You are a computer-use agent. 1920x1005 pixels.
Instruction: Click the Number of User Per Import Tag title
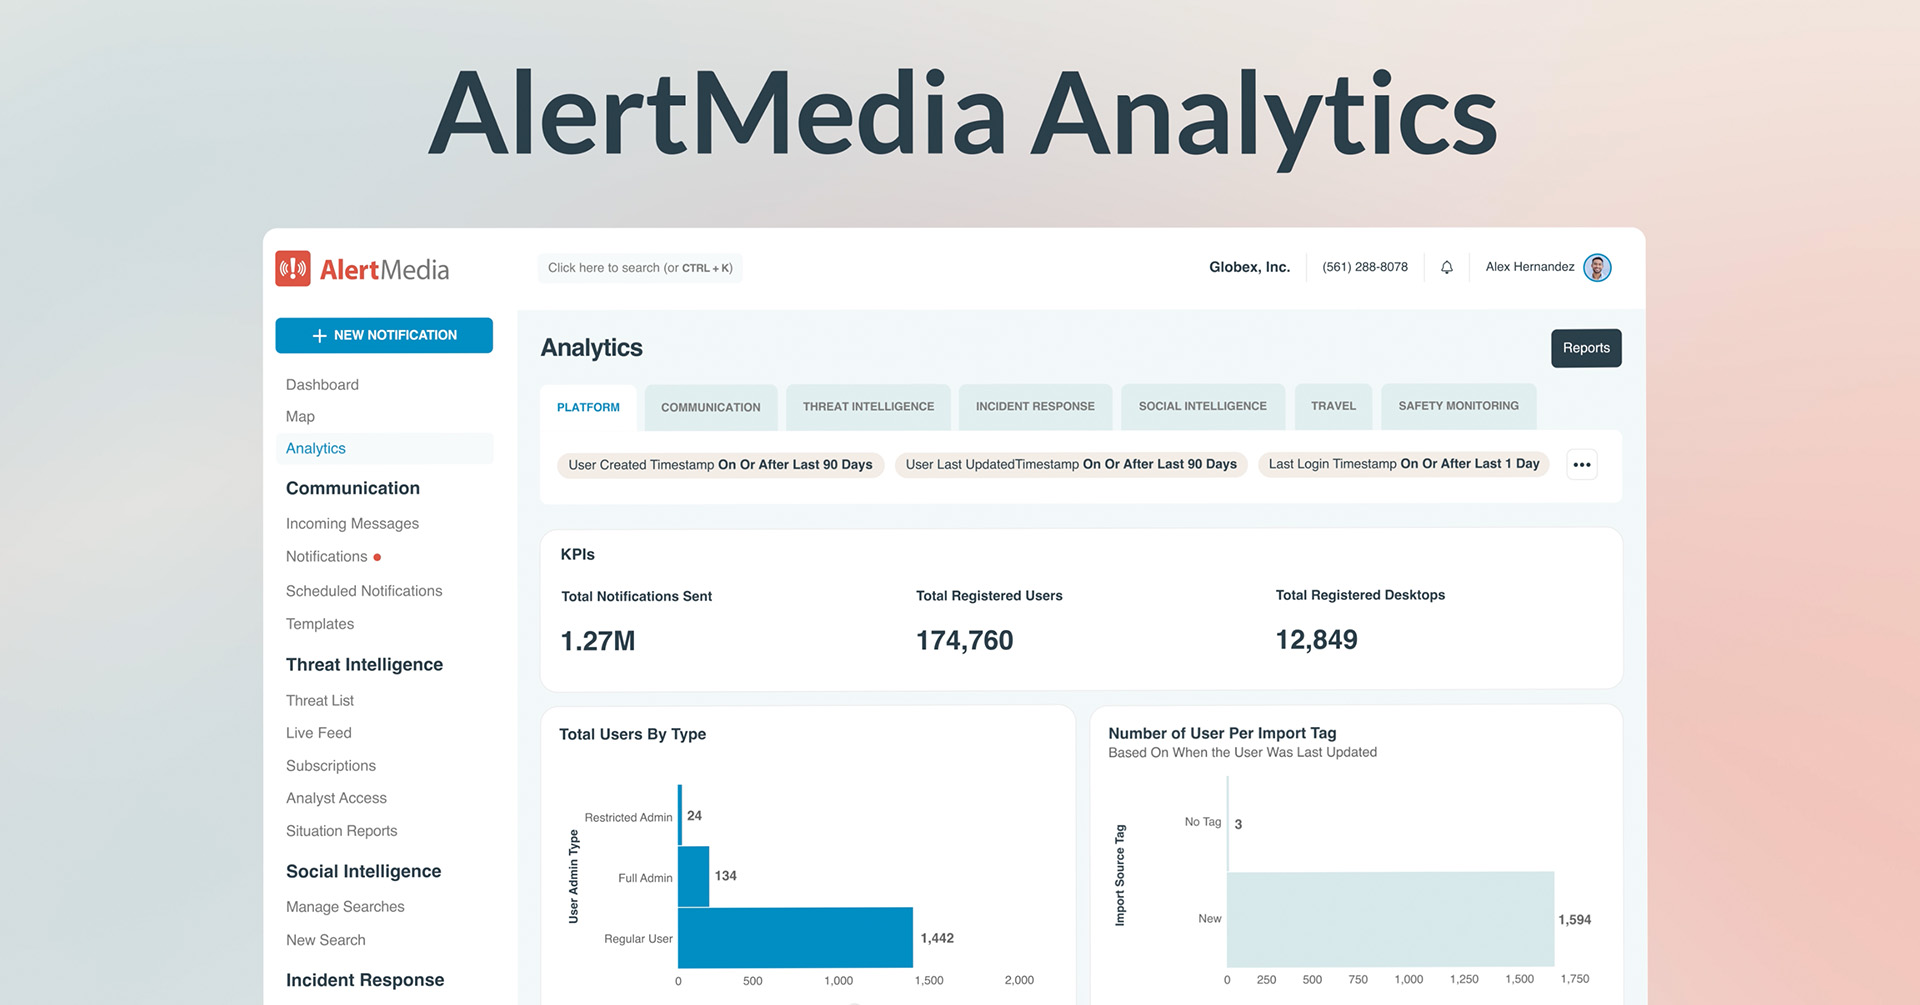(x=1222, y=733)
